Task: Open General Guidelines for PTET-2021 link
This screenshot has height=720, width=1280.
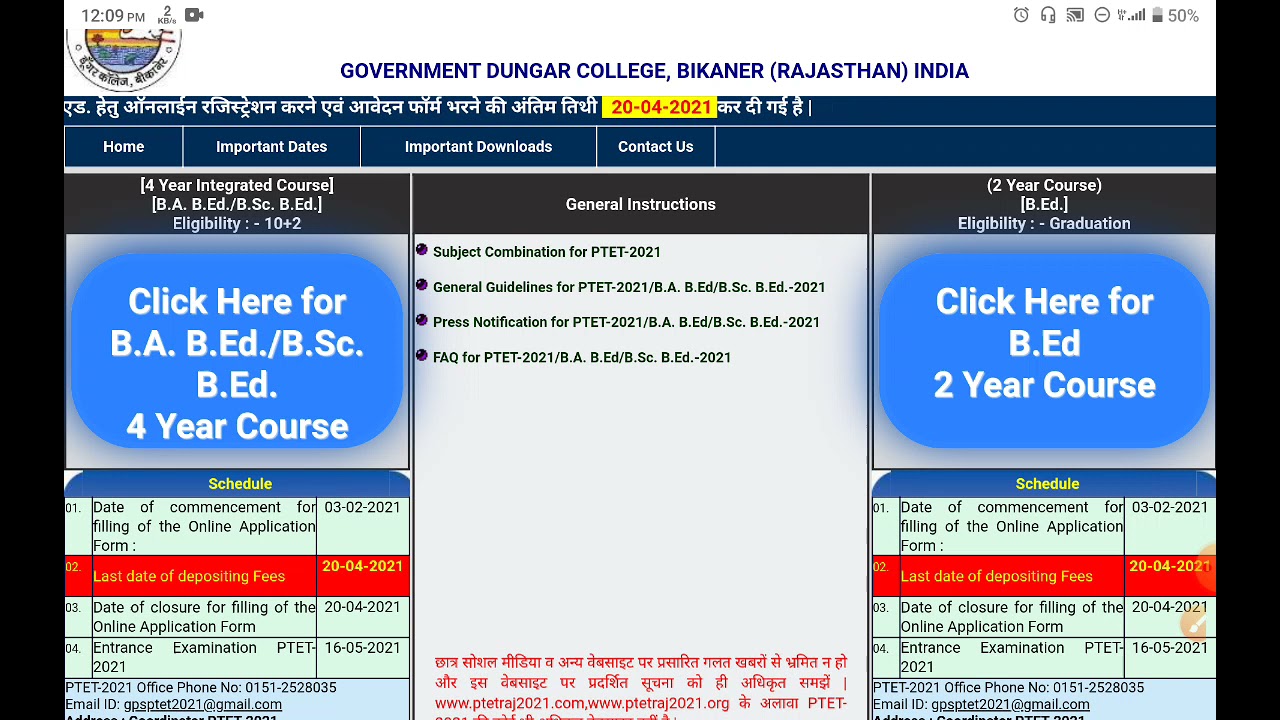Action: tap(629, 287)
